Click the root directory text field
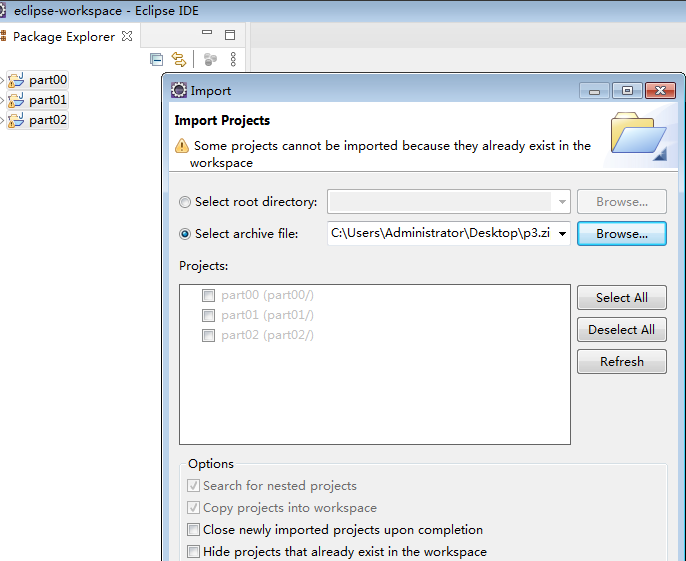This screenshot has width=686, height=561. 440,202
